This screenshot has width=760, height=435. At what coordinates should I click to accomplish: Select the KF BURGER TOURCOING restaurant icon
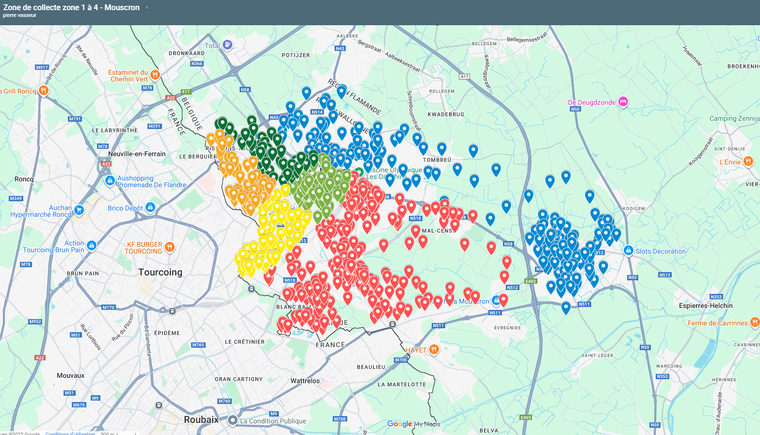[x=169, y=247]
